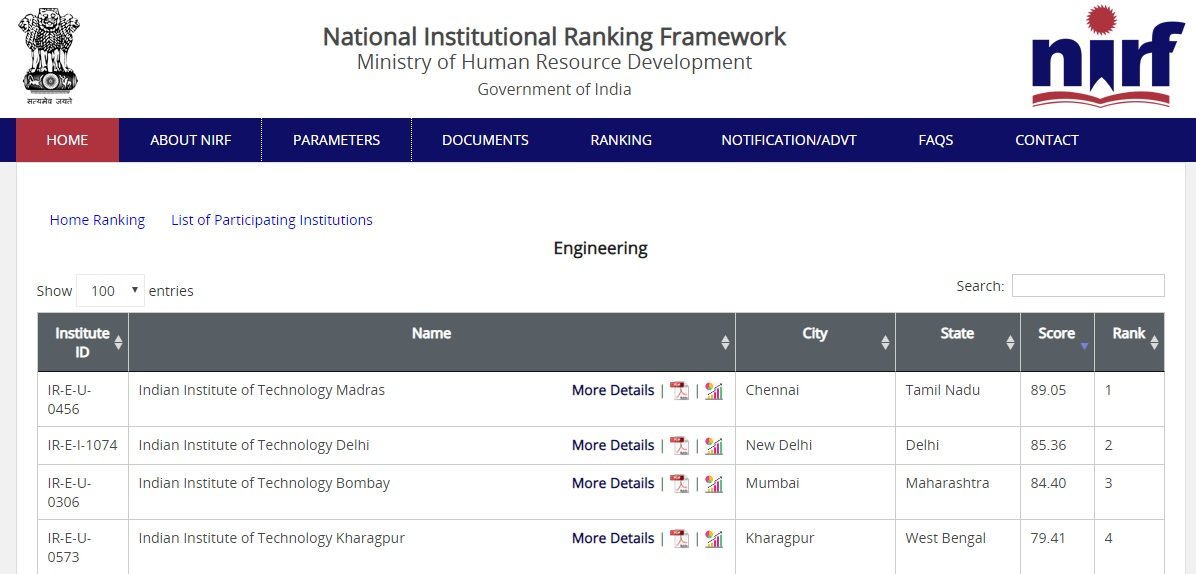Open the PDF icon for IIT Madras
1196x574 pixels.
(x=679, y=391)
